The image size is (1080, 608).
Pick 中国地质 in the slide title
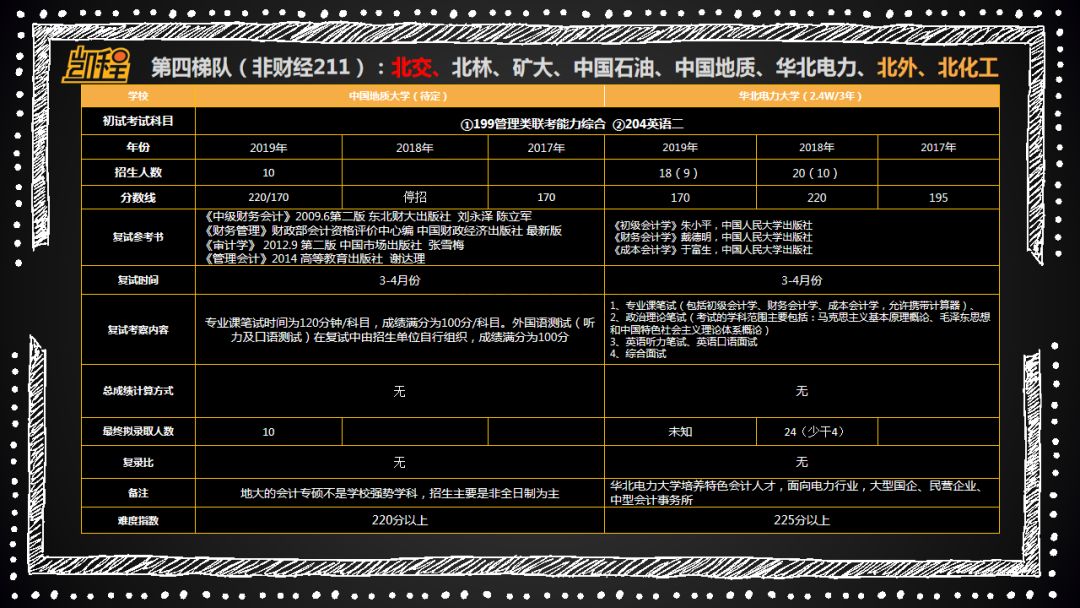pos(715,67)
